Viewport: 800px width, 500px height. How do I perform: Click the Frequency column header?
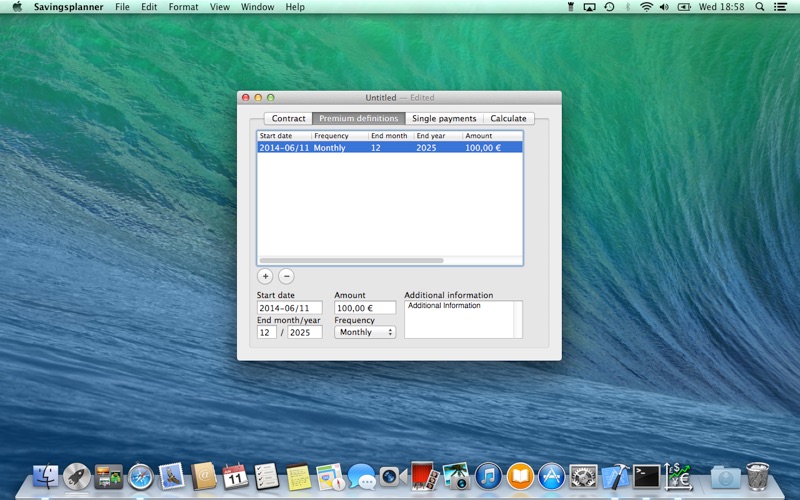tap(340, 136)
